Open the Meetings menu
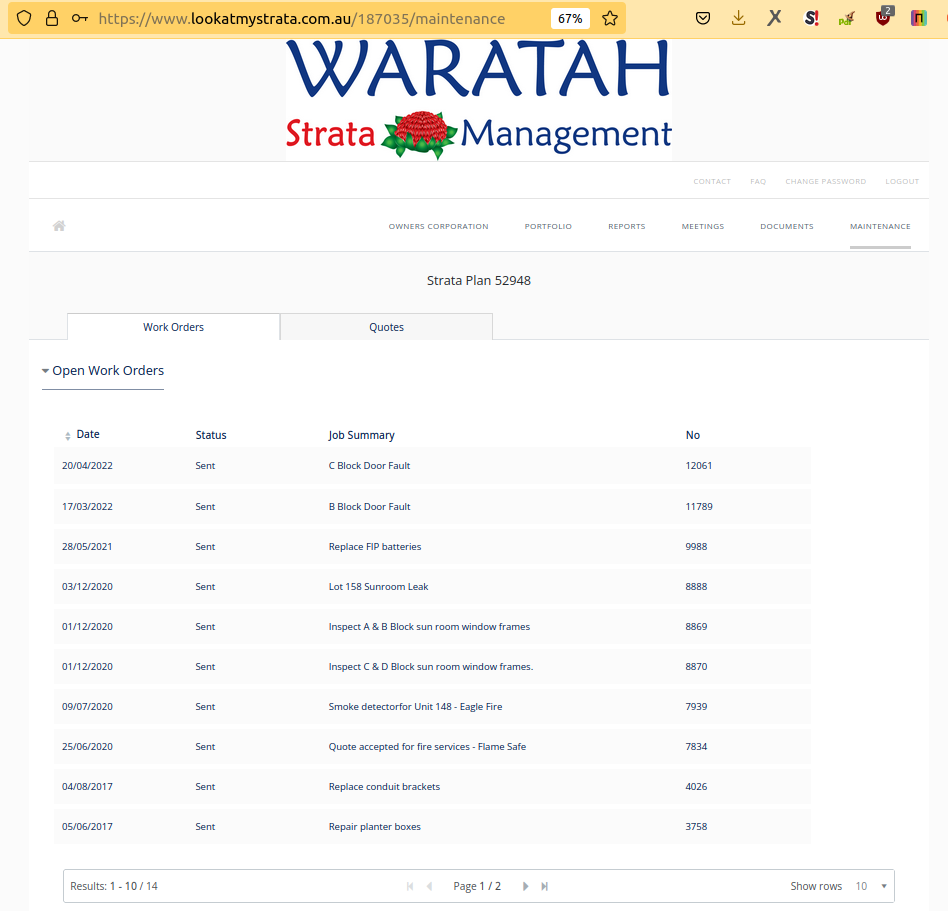Image resolution: width=948 pixels, height=911 pixels. click(x=703, y=227)
